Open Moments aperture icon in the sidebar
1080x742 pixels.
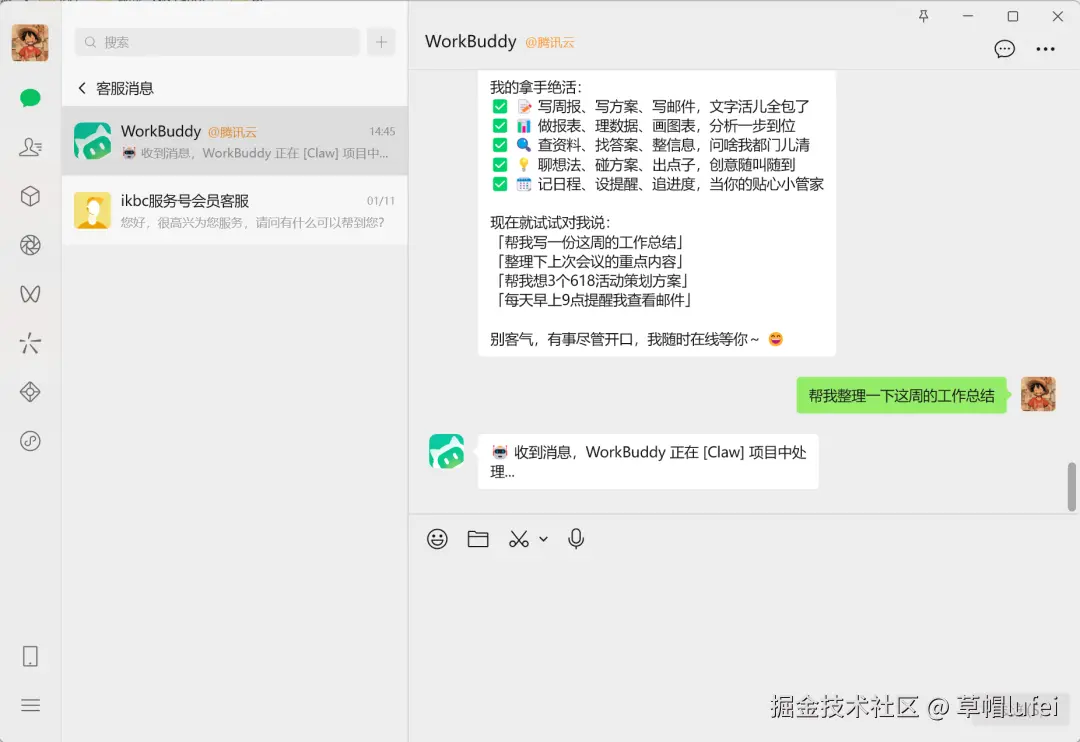(30, 245)
